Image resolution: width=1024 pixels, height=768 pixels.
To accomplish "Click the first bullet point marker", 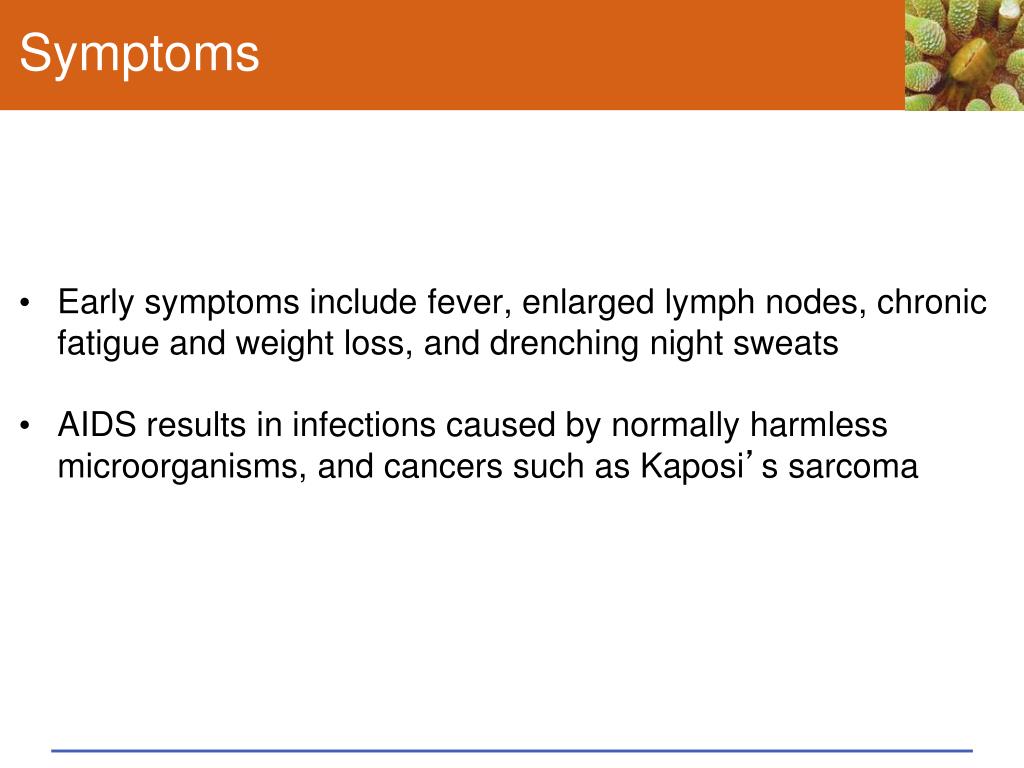I will [x=25, y=303].
